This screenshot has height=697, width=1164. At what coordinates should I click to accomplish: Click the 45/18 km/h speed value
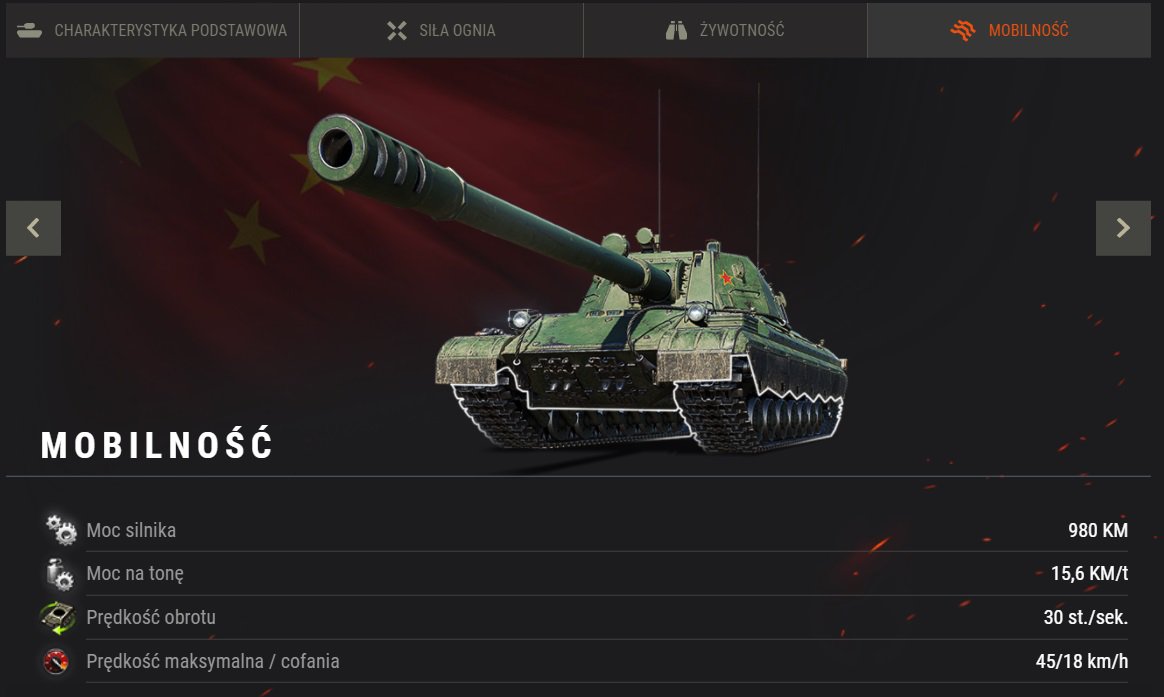(x=1082, y=661)
